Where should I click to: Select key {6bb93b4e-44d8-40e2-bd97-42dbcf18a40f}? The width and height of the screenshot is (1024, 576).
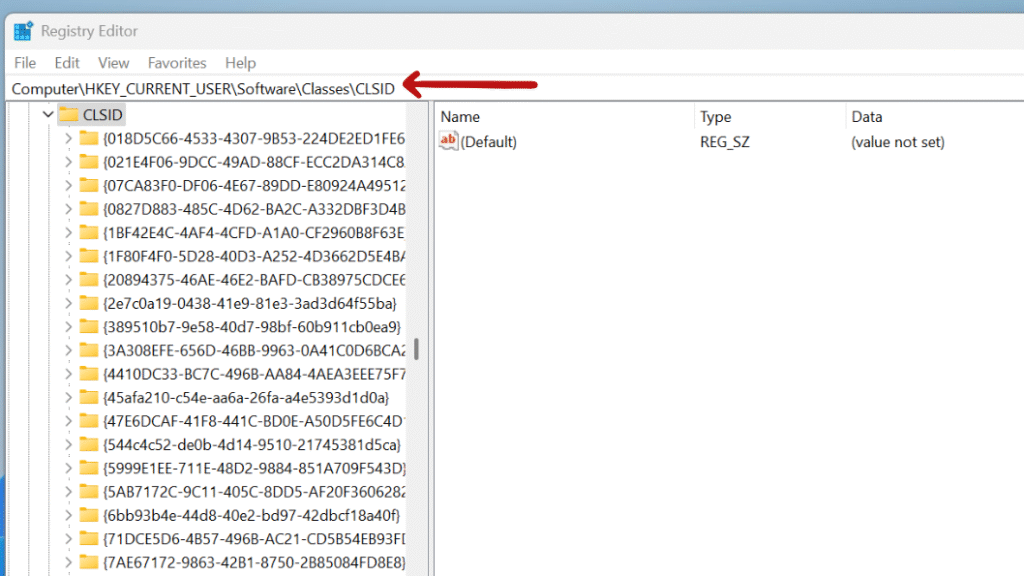coord(251,515)
